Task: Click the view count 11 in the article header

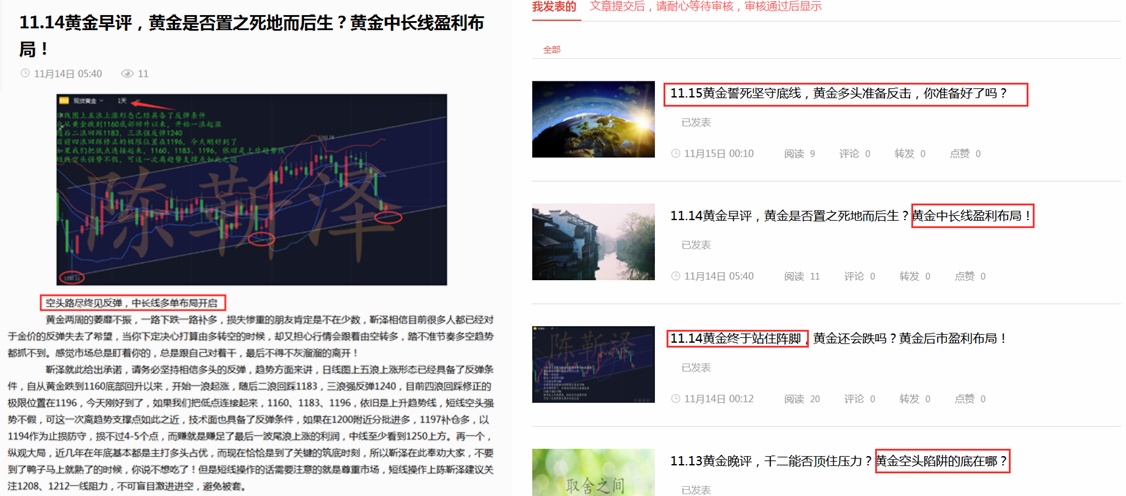Action: 143,73
